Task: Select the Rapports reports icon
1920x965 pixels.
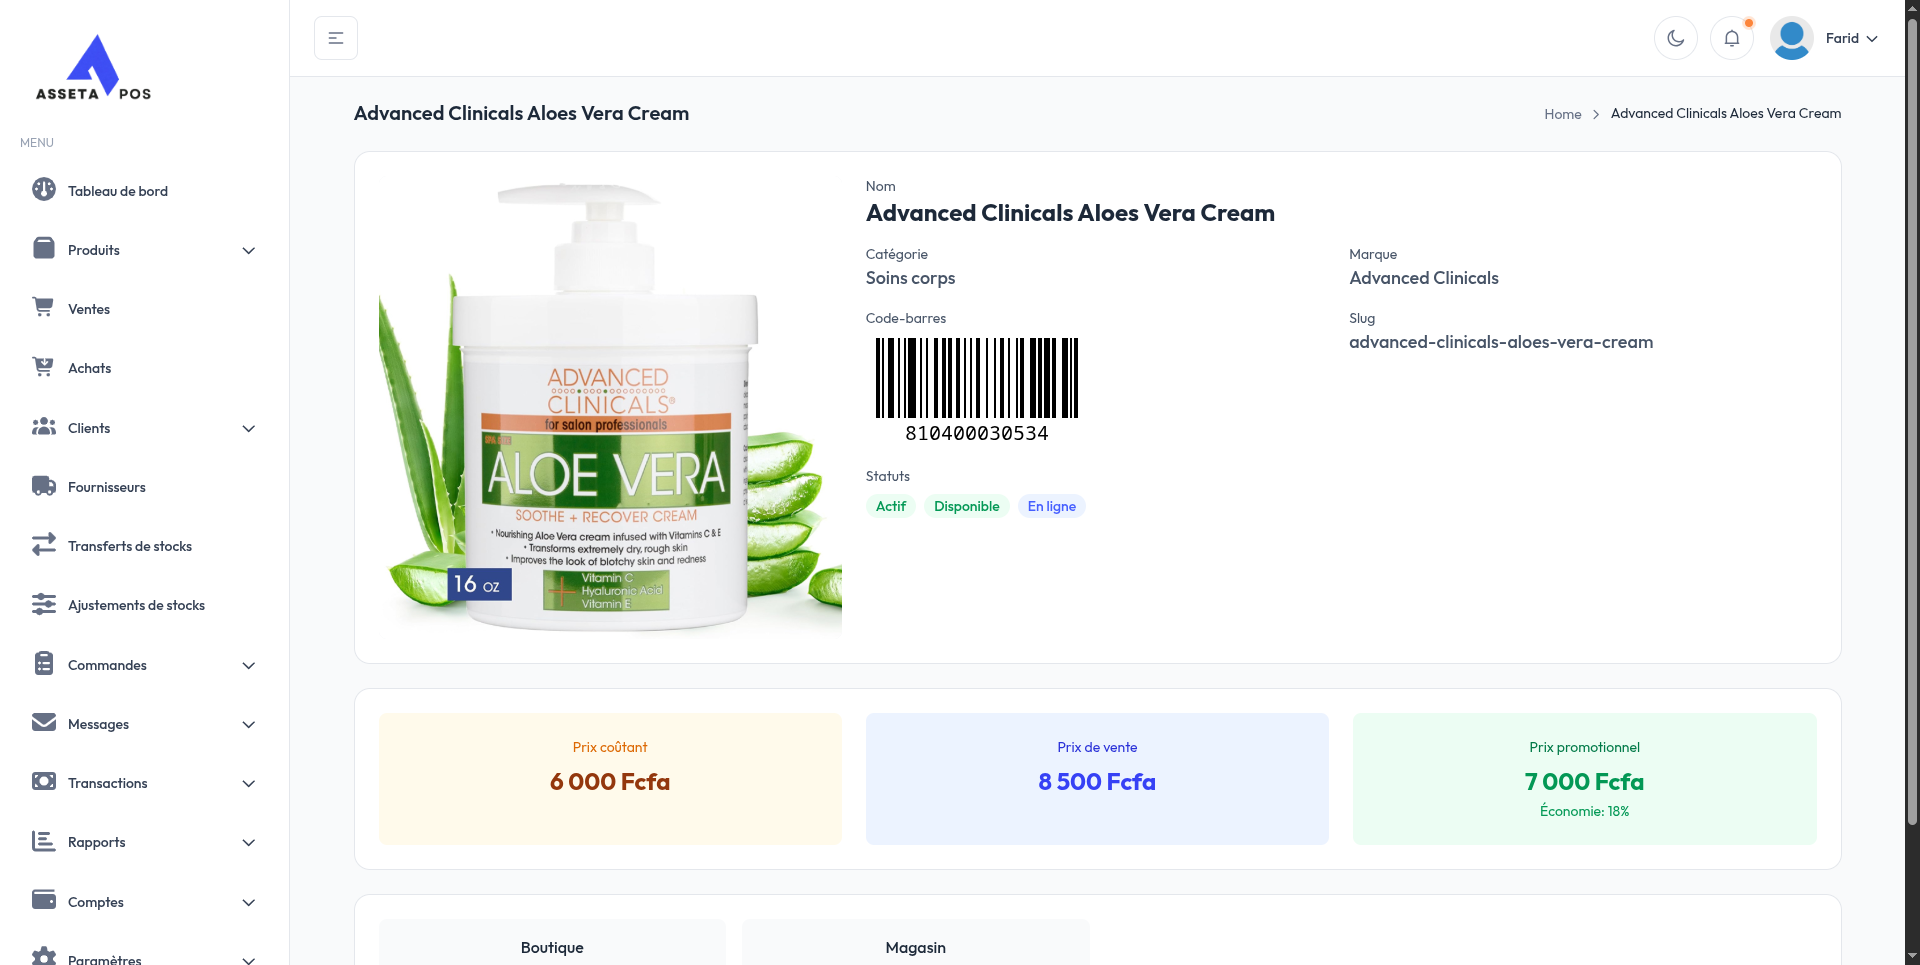Action: pos(44,840)
